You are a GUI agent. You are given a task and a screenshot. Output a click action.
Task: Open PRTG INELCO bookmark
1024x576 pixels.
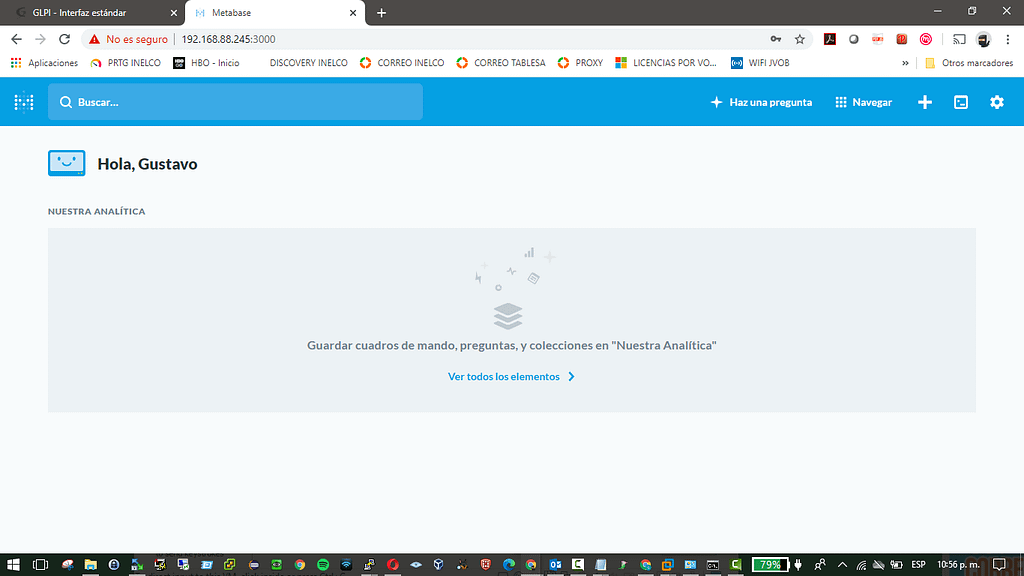126,63
